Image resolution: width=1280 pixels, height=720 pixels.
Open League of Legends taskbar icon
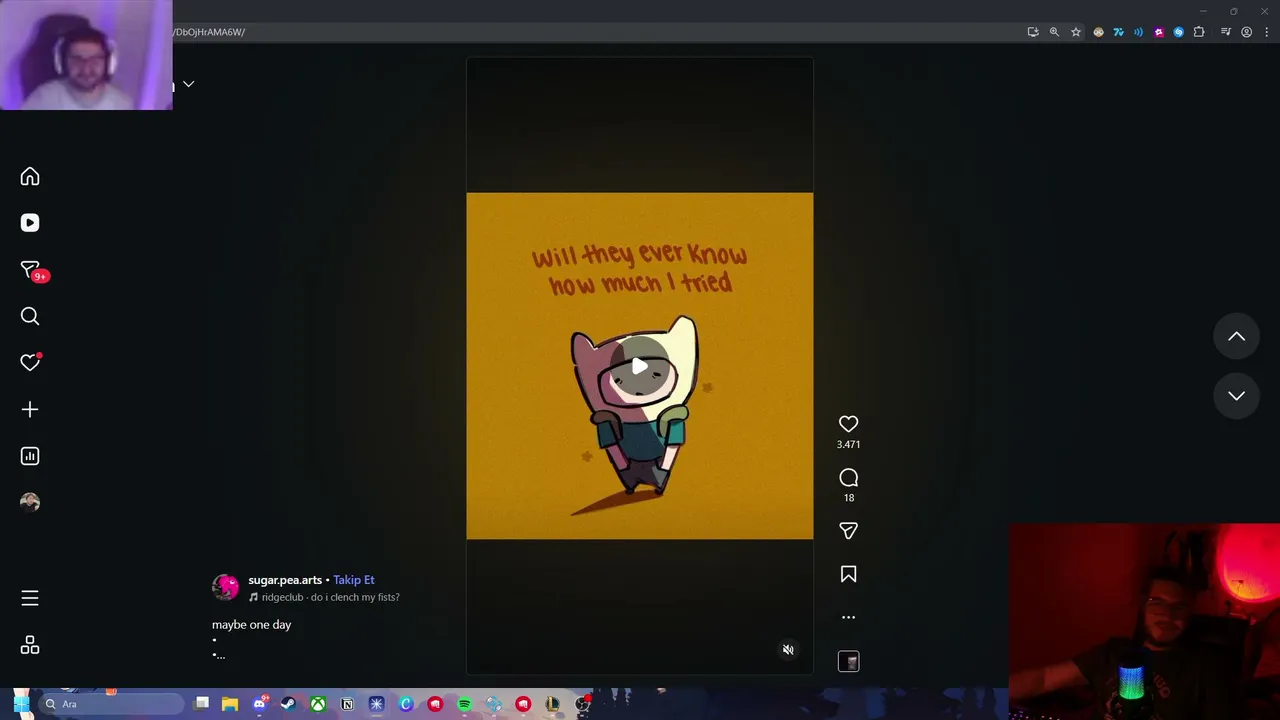coord(552,704)
